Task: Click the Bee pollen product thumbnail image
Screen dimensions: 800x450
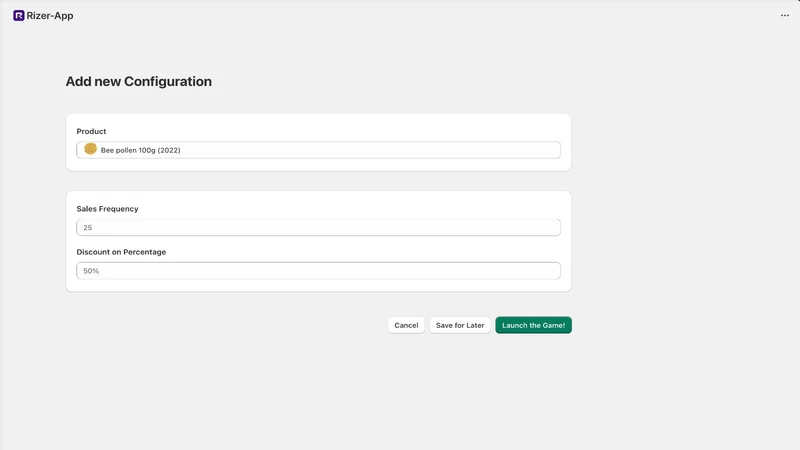Action: 90,149
